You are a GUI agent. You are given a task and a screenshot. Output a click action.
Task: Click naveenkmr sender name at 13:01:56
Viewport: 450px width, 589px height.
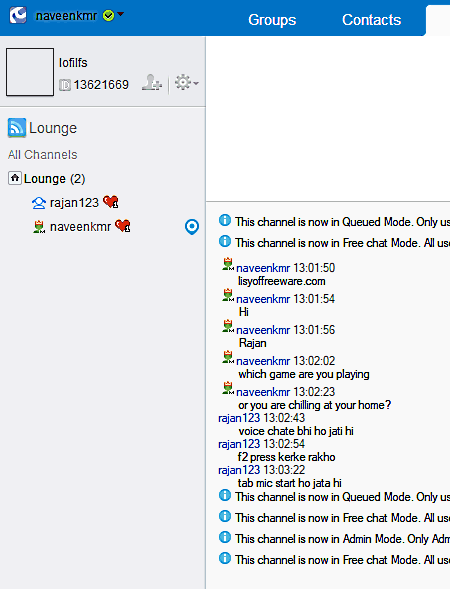263,330
